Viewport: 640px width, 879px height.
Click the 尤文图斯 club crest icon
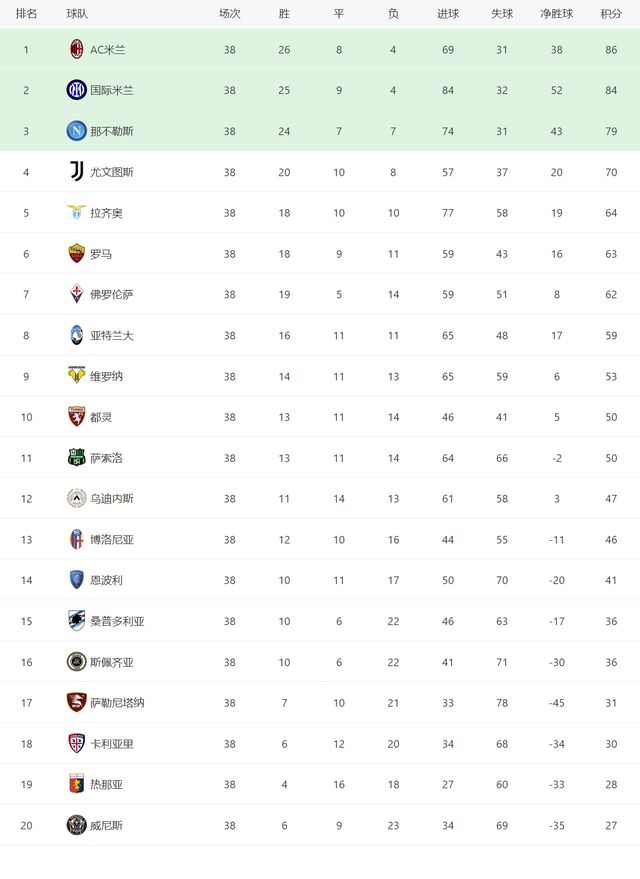tap(77, 172)
